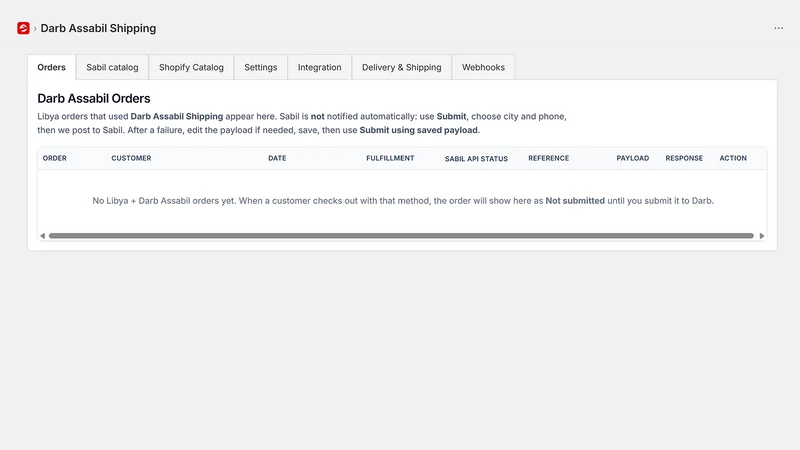Click the RESPONSE column header
The width and height of the screenshot is (800, 450).
coord(684,158)
